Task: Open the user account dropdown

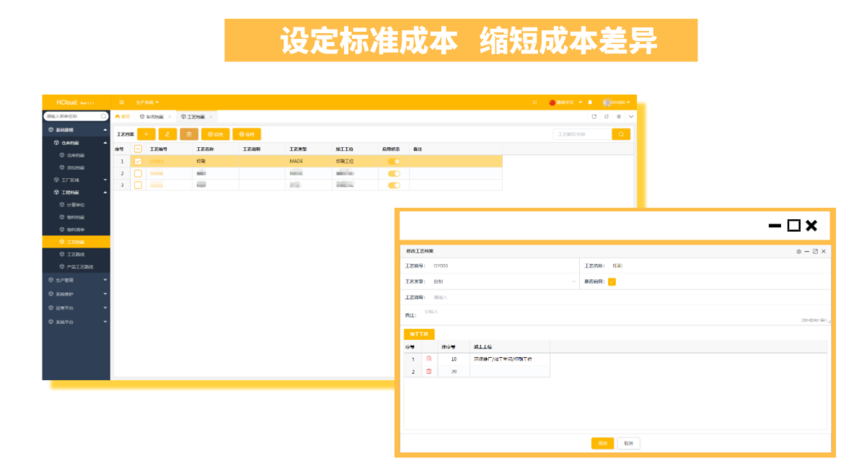Action: pos(617,102)
